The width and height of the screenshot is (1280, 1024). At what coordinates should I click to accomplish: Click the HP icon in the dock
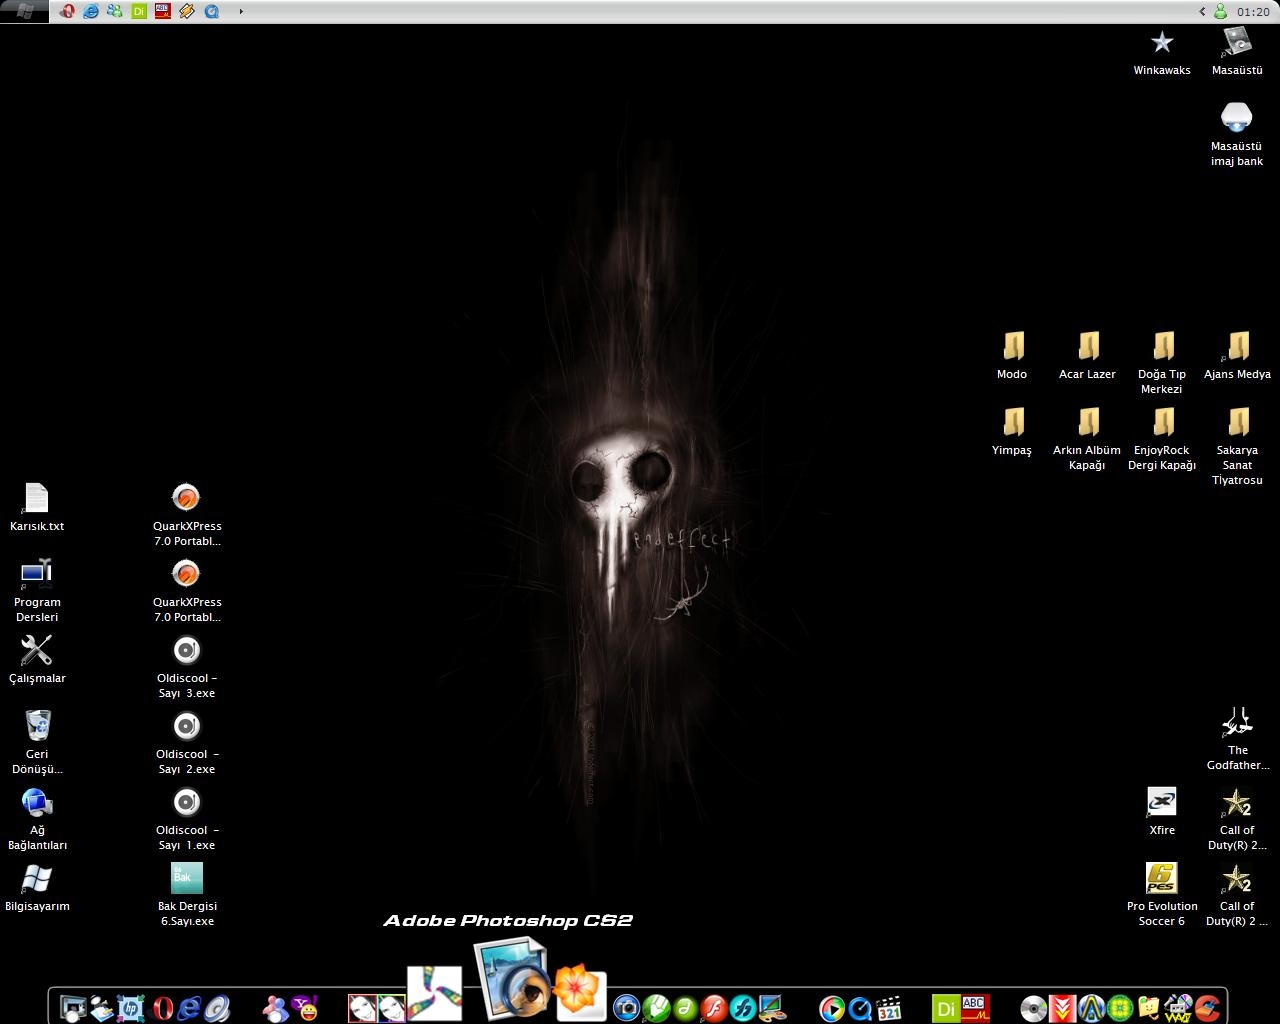tap(130, 1008)
